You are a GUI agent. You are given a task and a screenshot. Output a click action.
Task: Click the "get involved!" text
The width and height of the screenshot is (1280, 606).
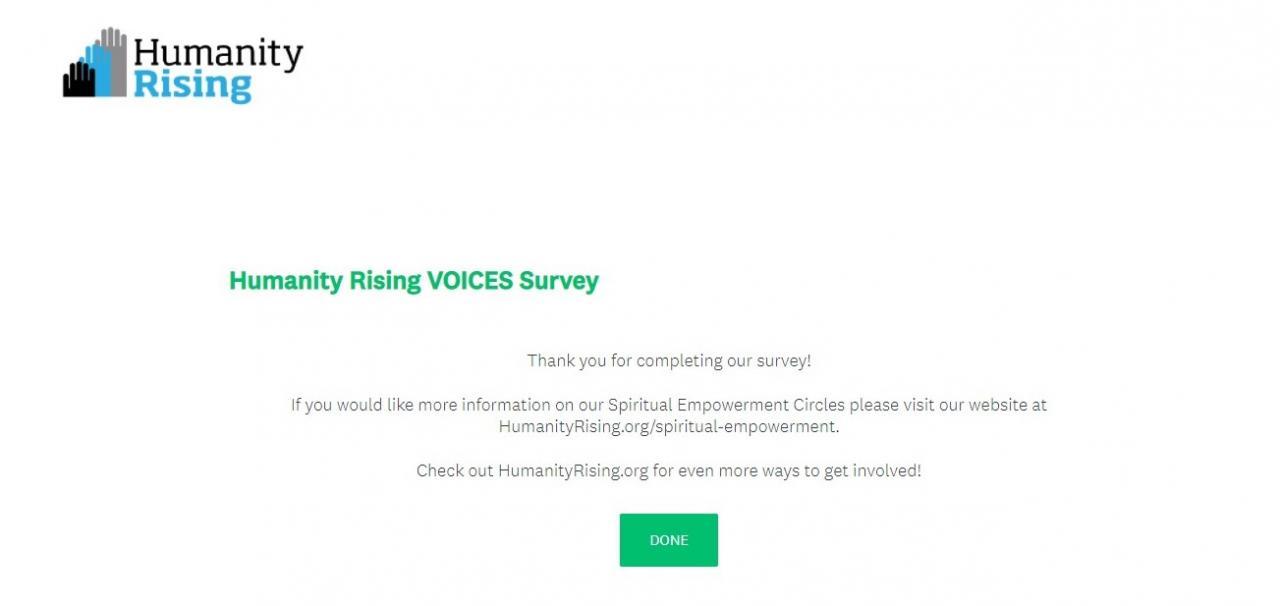pos(872,470)
